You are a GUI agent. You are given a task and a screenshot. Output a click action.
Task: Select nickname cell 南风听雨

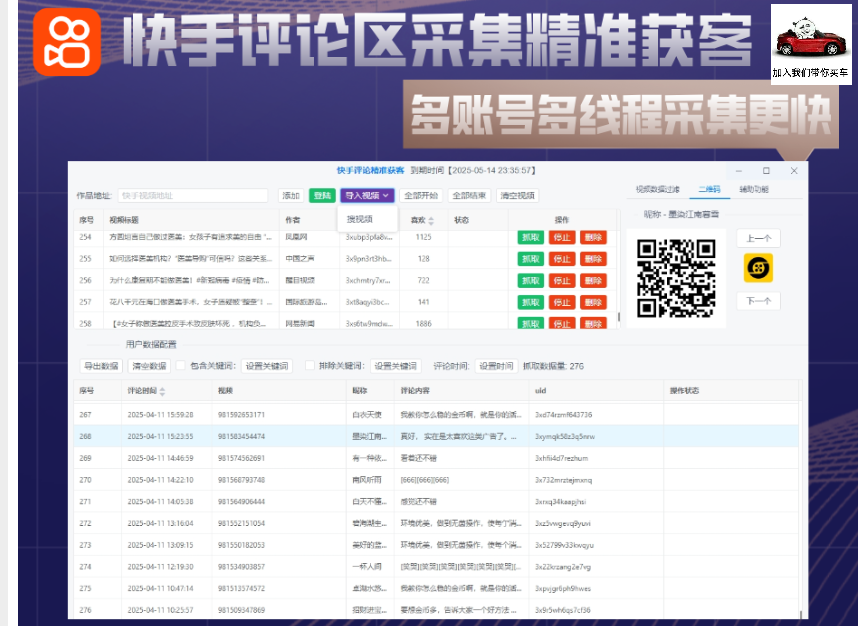point(367,480)
